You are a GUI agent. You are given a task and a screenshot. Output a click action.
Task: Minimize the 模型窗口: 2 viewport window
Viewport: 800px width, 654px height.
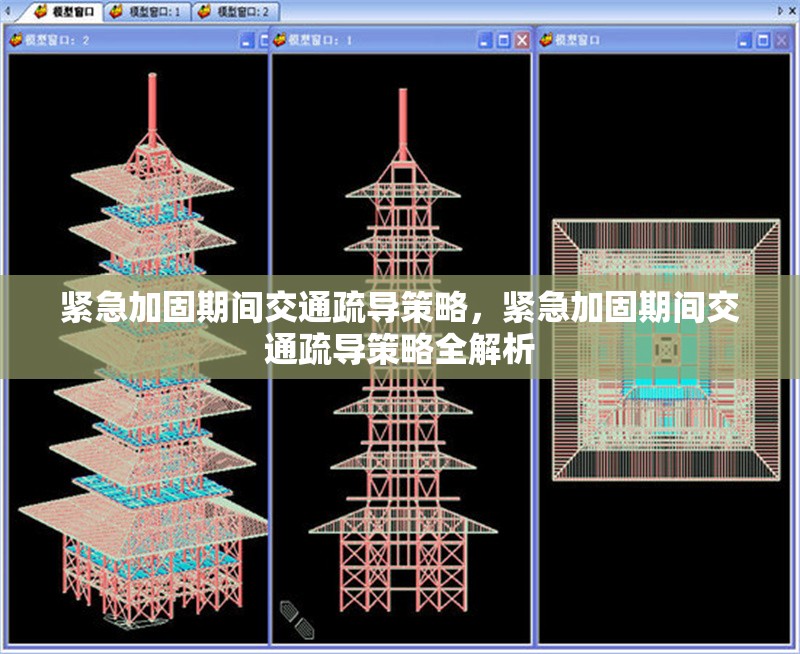pyautogui.click(x=246, y=39)
